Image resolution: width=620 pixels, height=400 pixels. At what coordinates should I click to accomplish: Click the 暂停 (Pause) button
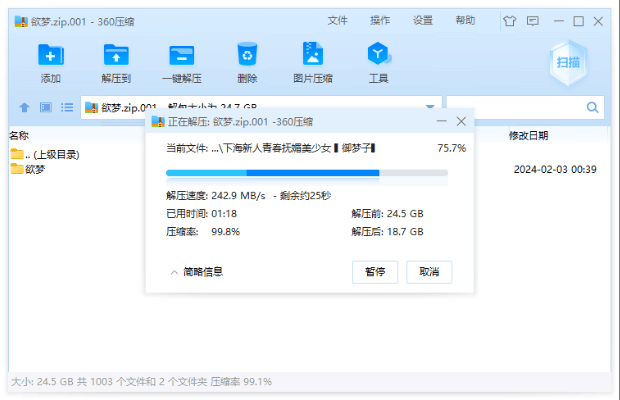[x=375, y=272]
